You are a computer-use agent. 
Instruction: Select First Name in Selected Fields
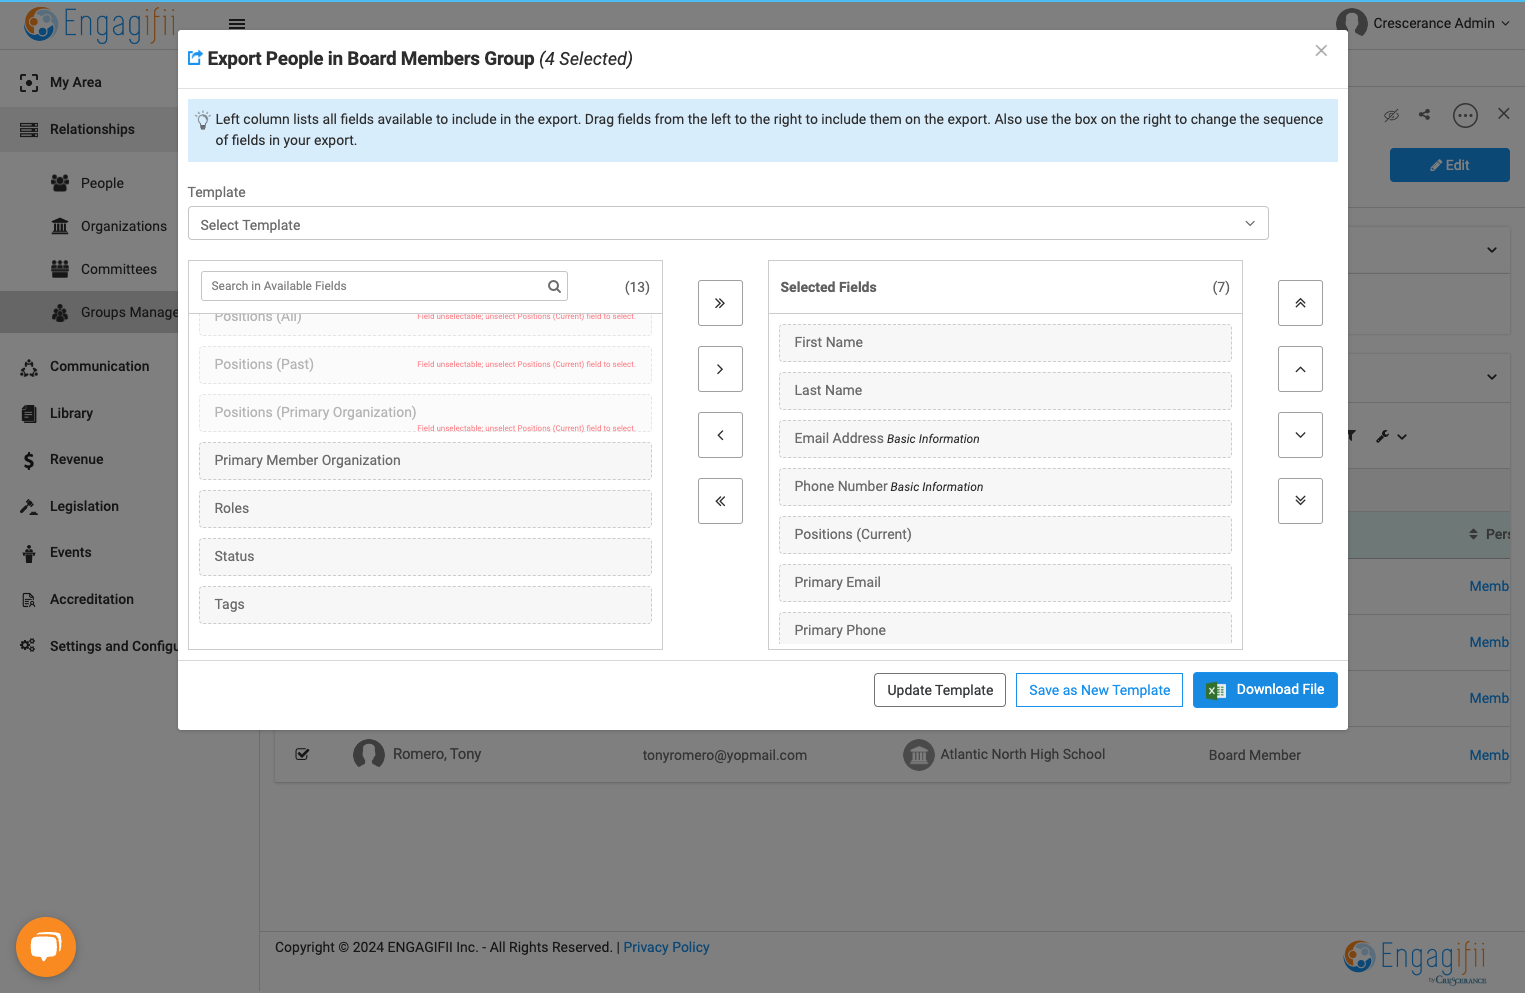pyautogui.click(x=1005, y=343)
